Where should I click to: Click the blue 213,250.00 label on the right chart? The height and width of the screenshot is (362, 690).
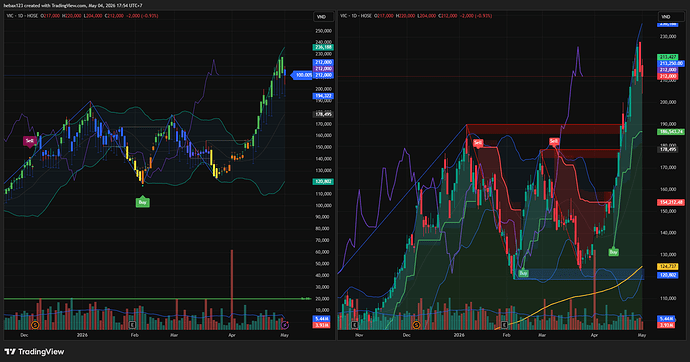tap(671, 64)
